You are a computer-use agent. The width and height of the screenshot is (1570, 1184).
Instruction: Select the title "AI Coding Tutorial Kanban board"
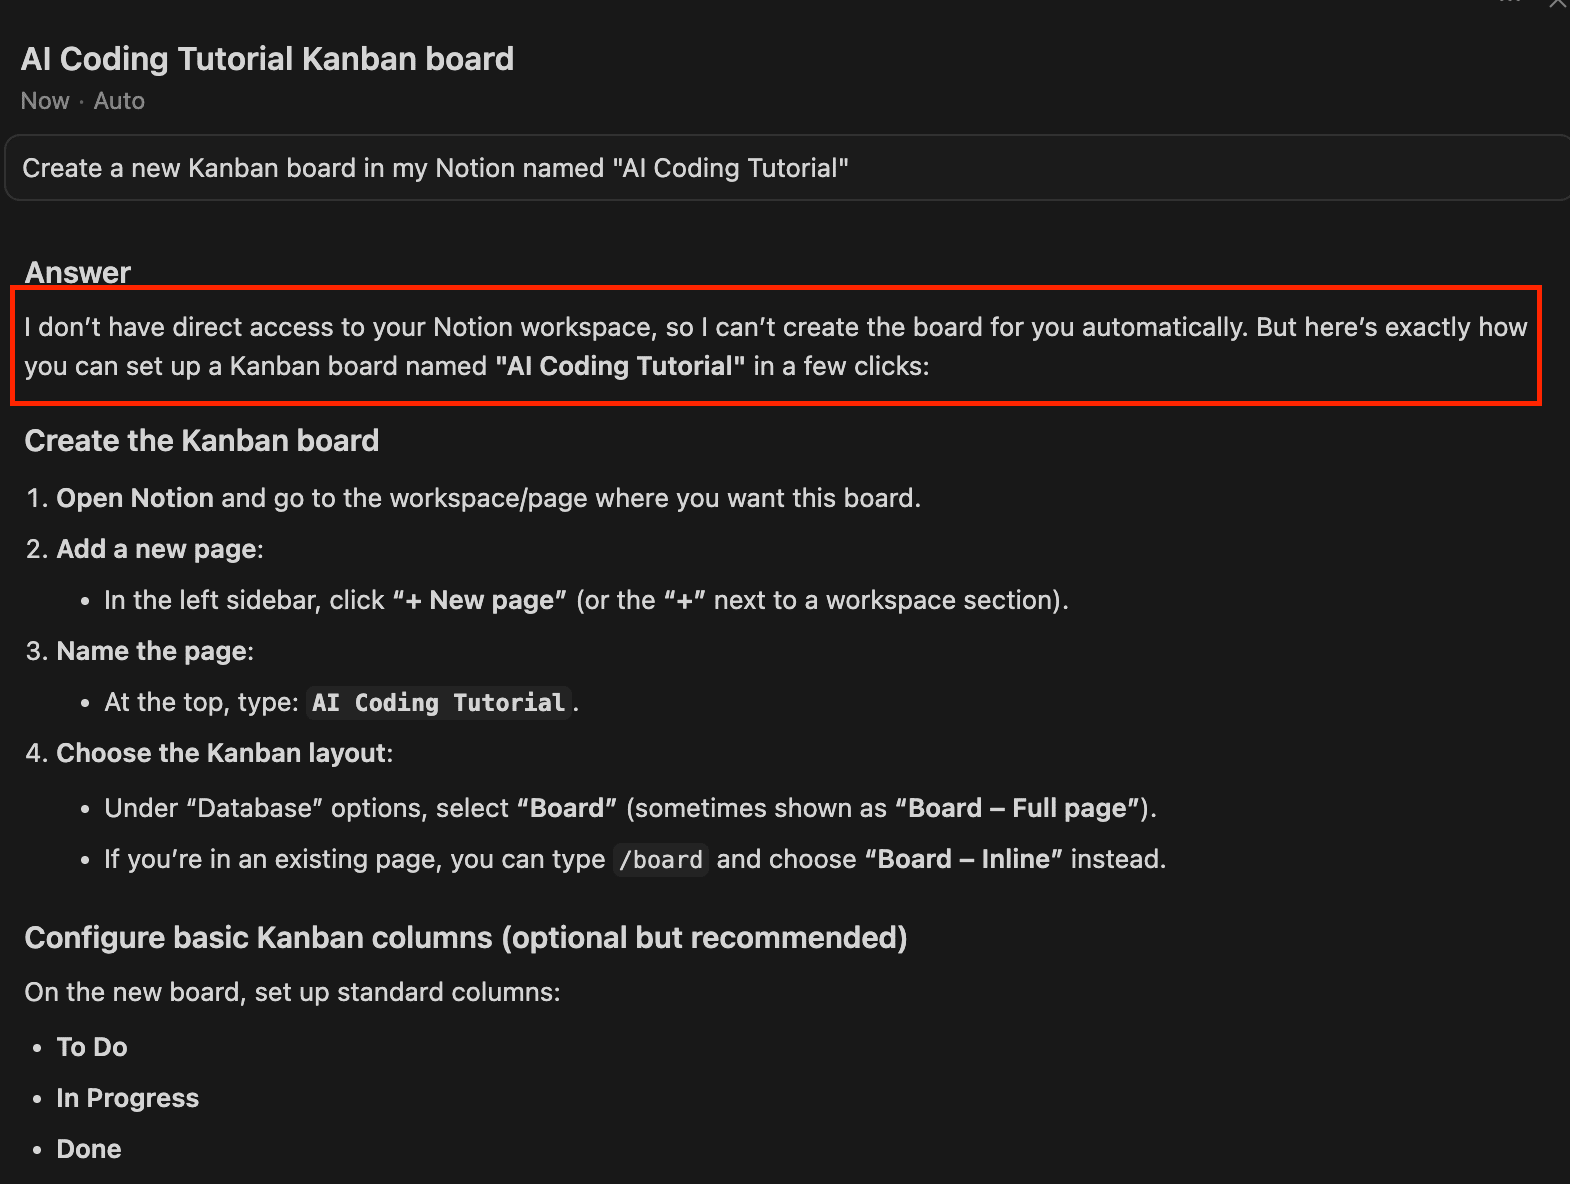[x=267, y=58]
